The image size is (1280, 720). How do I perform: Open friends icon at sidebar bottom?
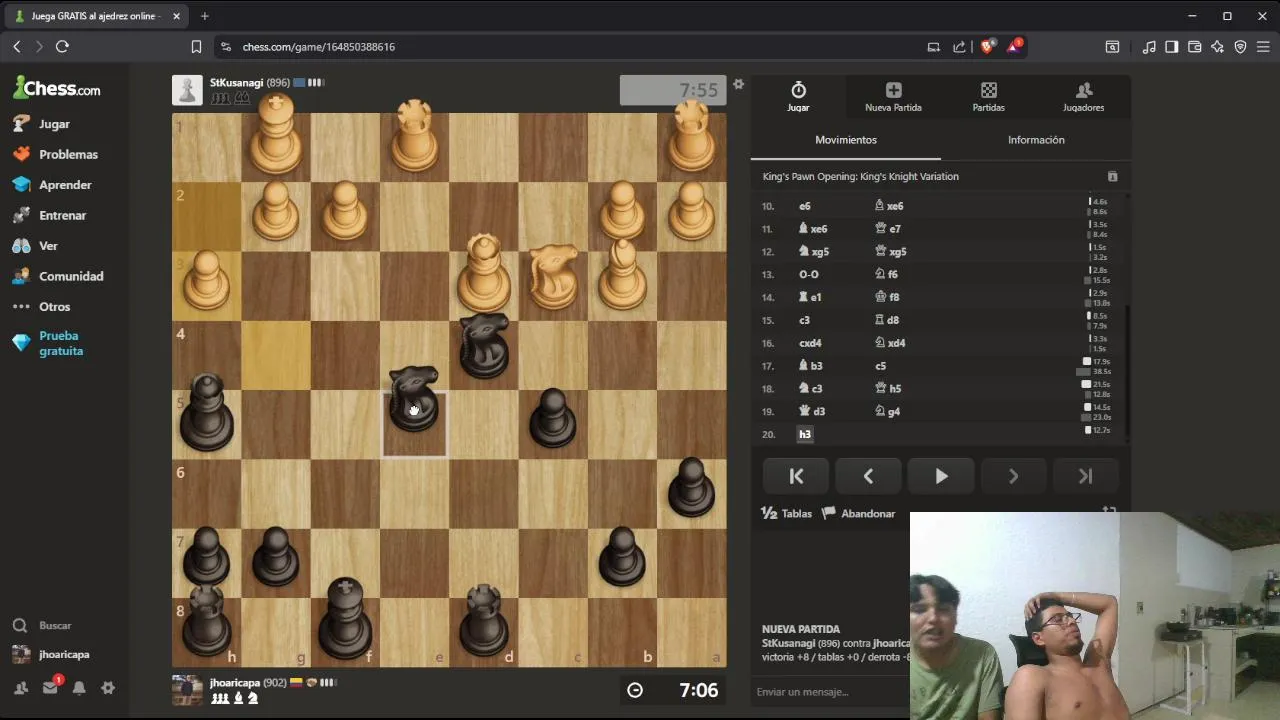click(21, 688)
